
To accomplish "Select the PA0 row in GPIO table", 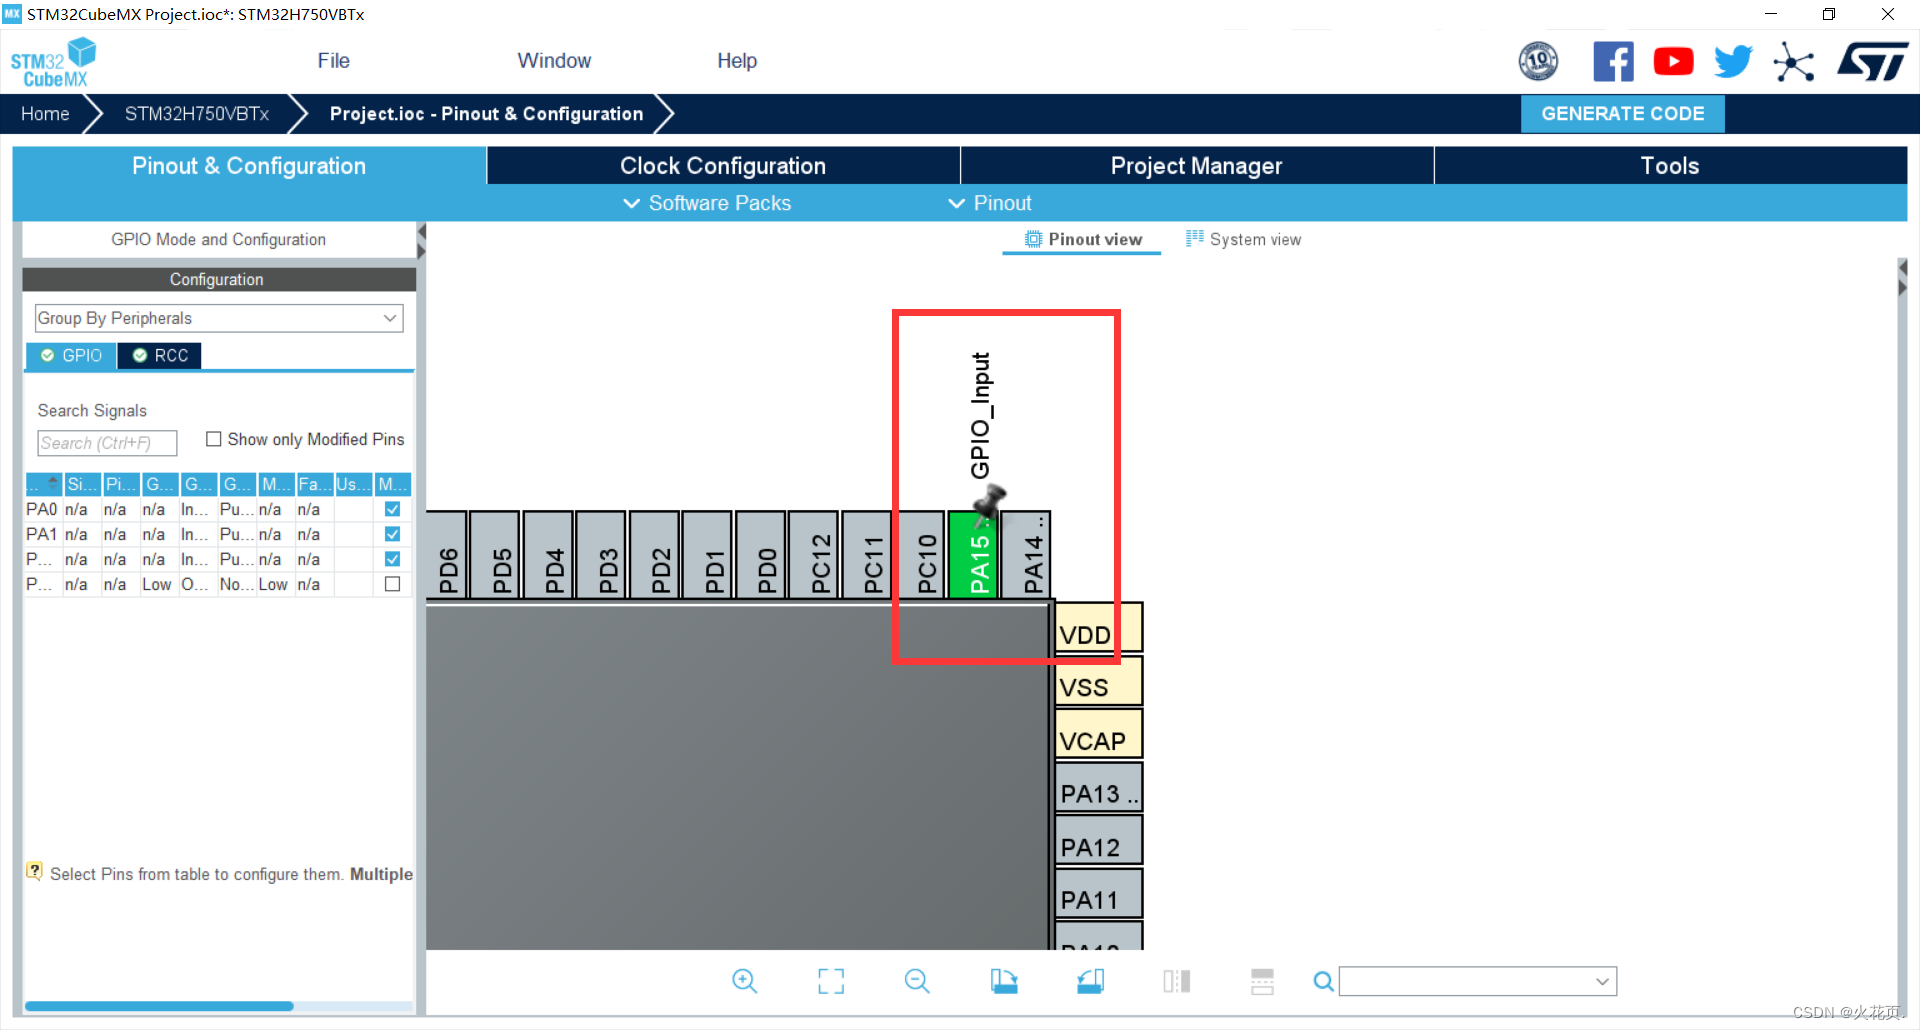I will (x=218, y=509).
